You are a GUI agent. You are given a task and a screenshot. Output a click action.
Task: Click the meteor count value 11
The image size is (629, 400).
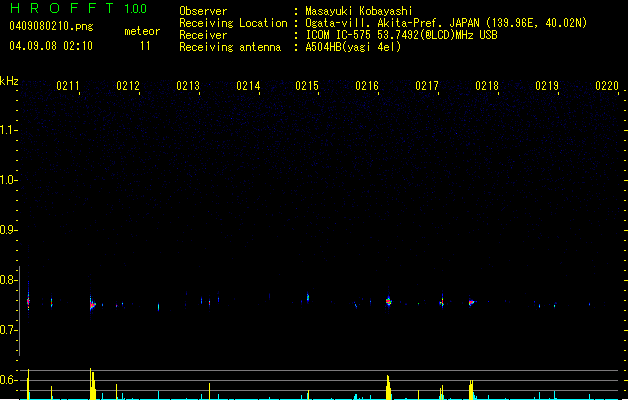click(x=145, y=46)
